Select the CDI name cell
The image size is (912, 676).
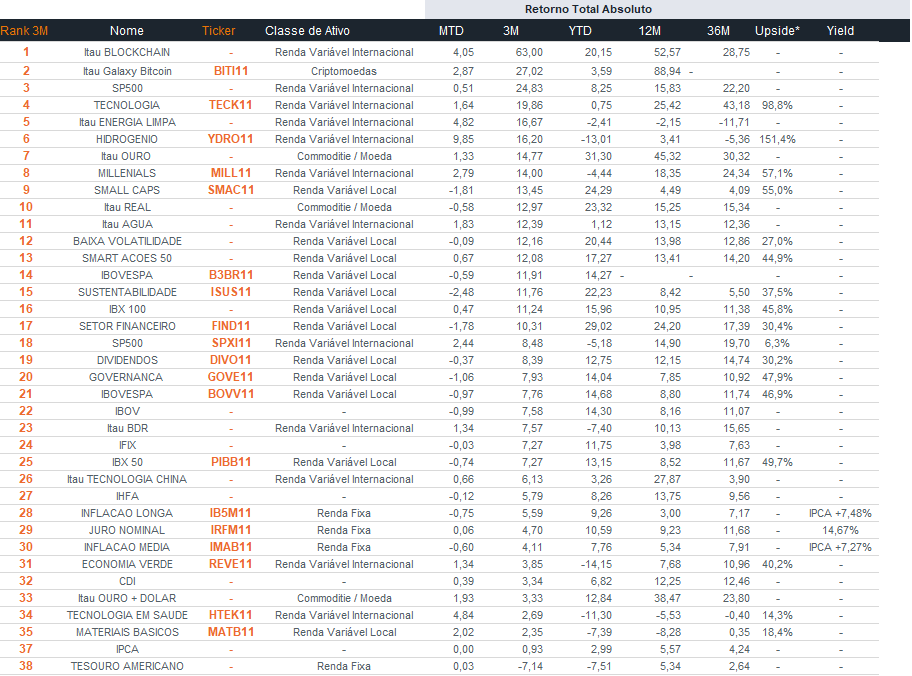[x=127, y=581]
